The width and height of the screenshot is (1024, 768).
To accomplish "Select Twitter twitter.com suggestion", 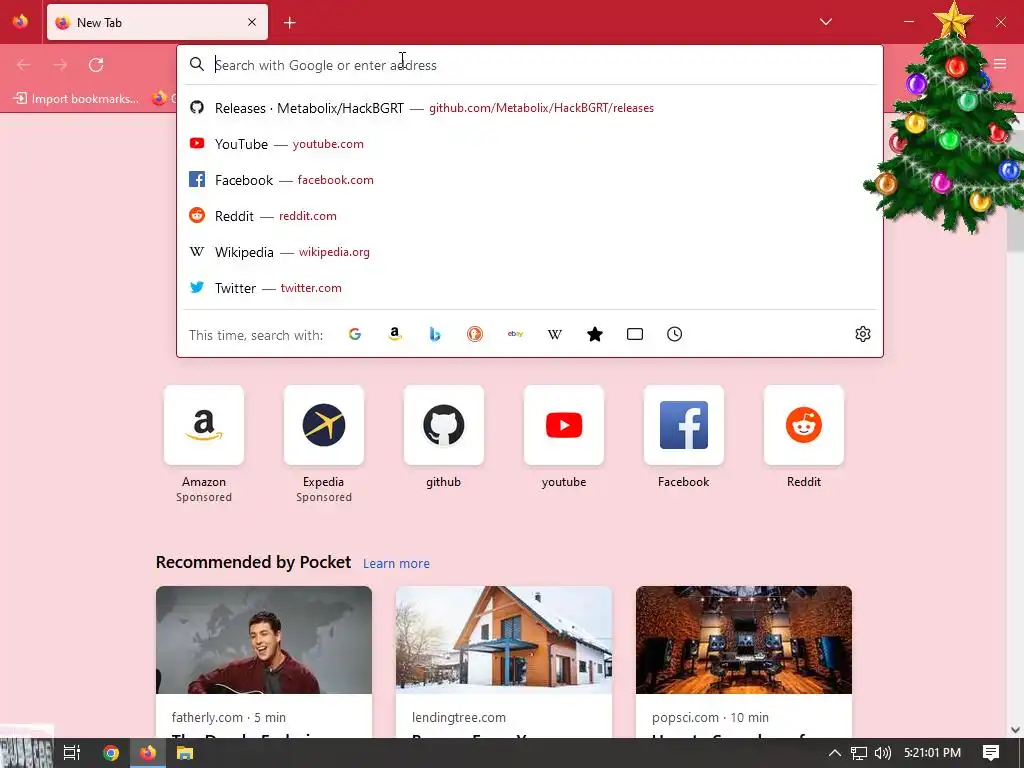I will pos(530,287).
